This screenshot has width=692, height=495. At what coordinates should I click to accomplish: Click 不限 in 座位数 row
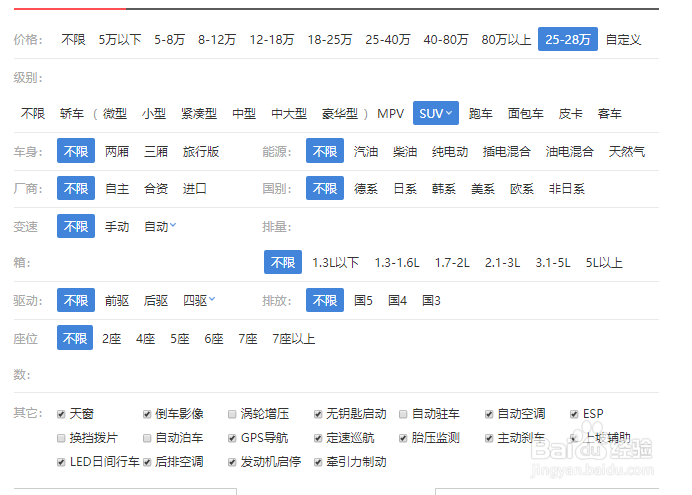[x=75, y=338]
